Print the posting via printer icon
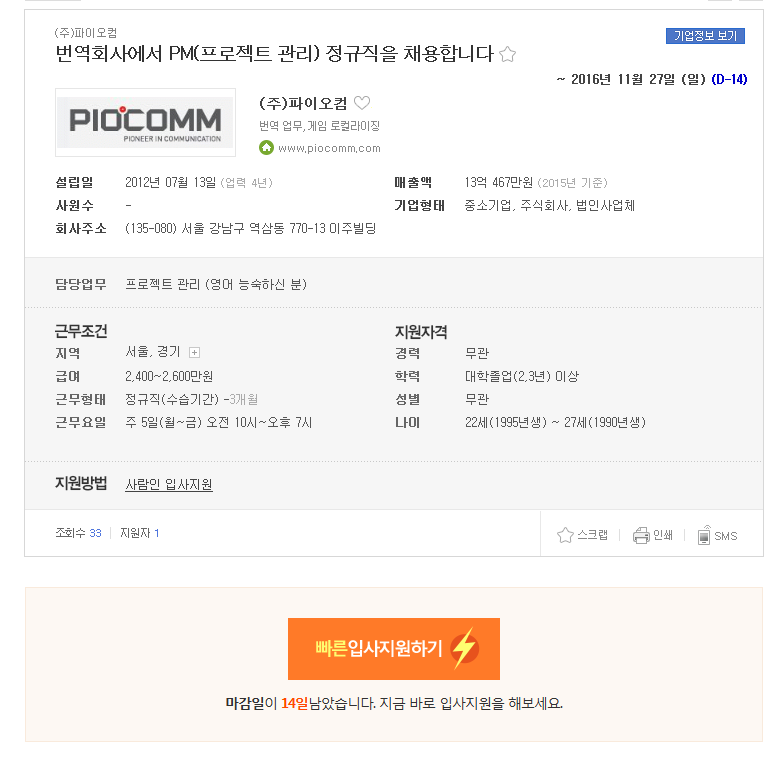The height and width of the screenshot is (762, 781). pos(641,535)
